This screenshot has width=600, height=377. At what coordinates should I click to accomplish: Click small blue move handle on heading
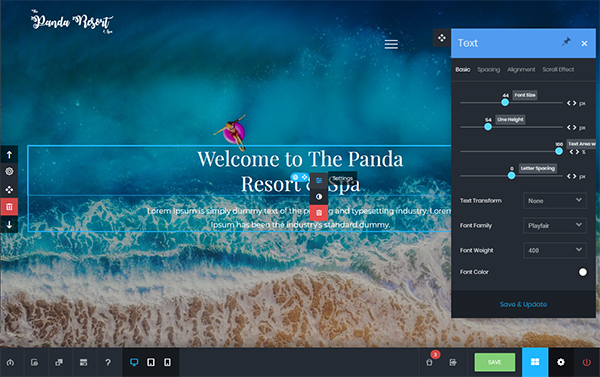[305, 177]
